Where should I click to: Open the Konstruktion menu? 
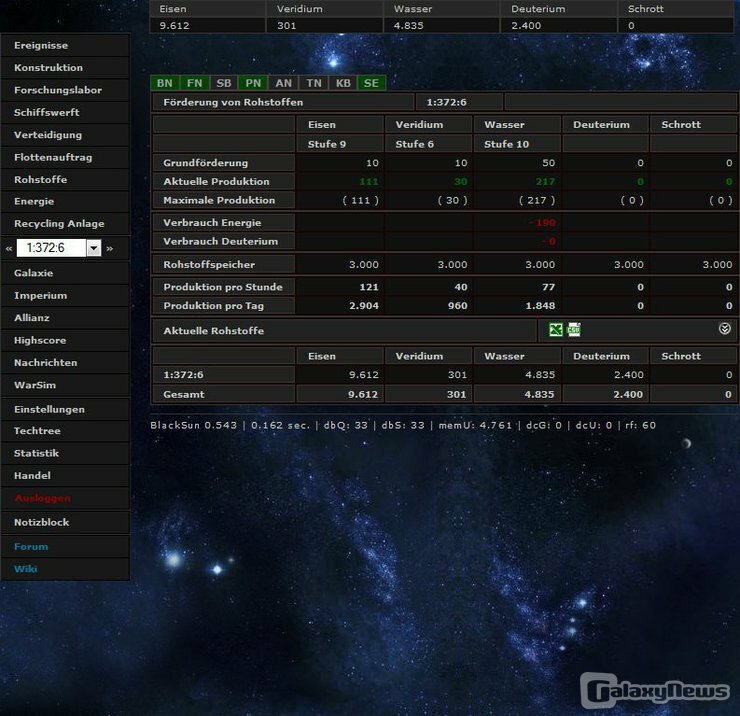(x=65, y=67)
